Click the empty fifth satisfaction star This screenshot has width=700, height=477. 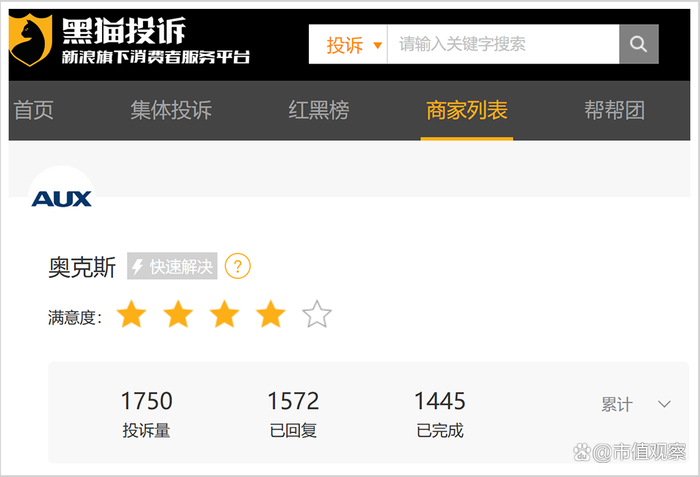(317, 314)
